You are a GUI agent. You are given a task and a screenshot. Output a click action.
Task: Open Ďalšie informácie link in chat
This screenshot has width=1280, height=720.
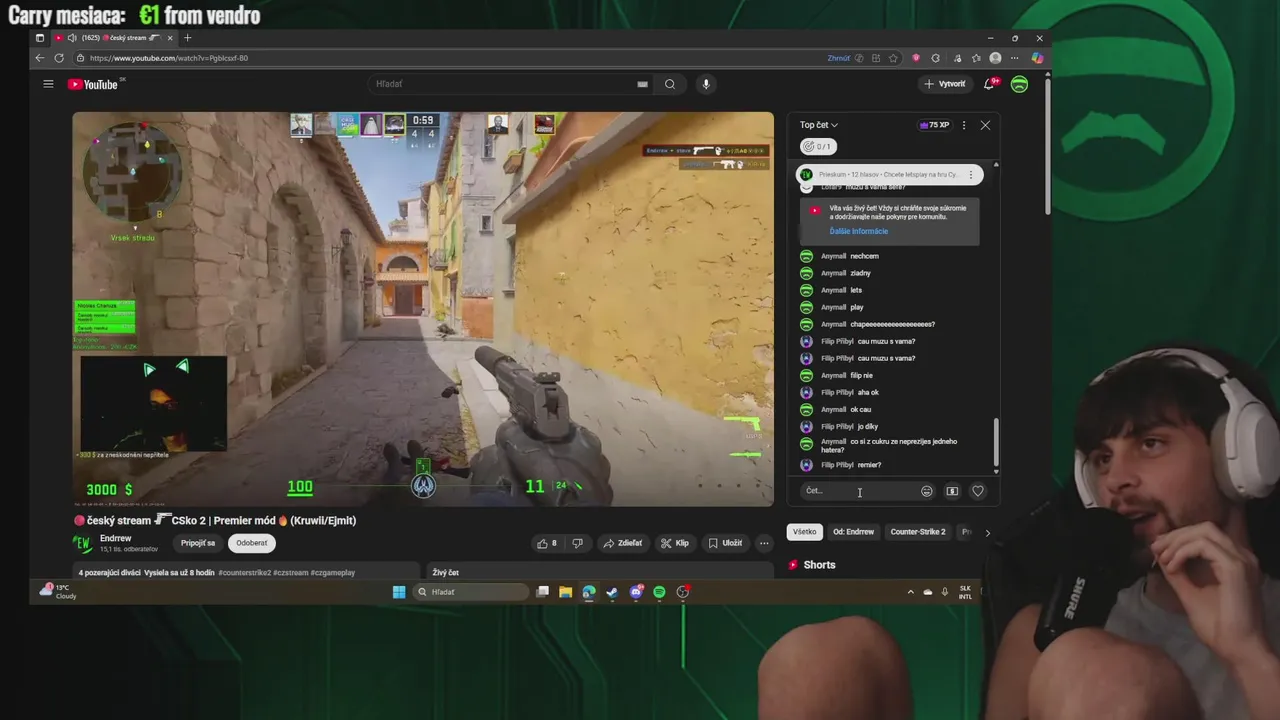pyautogui.click(x=858, y=231)
